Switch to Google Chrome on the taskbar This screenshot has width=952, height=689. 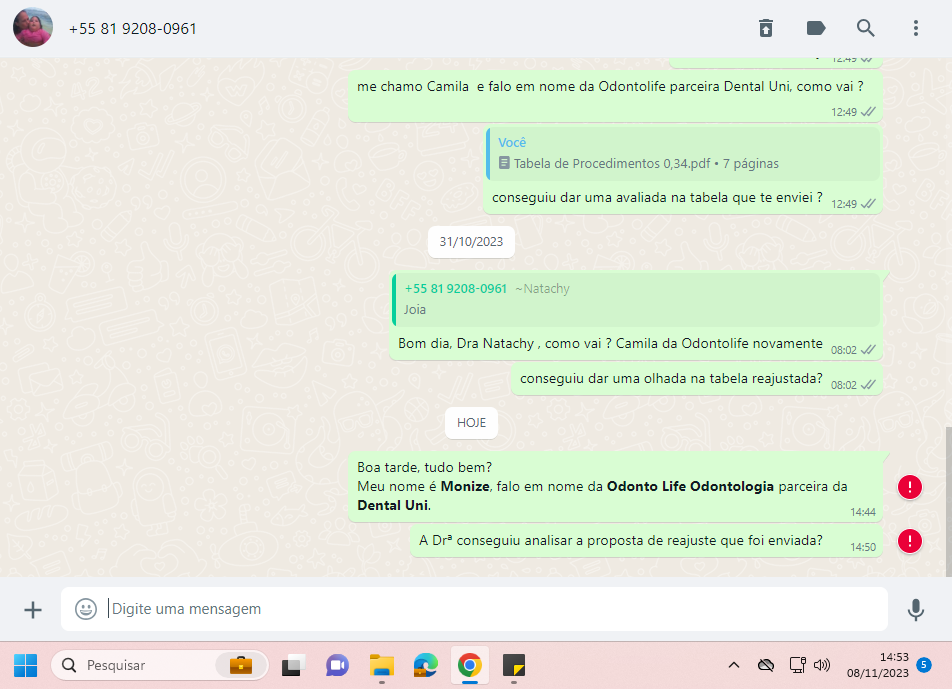[x=469, y=665]
